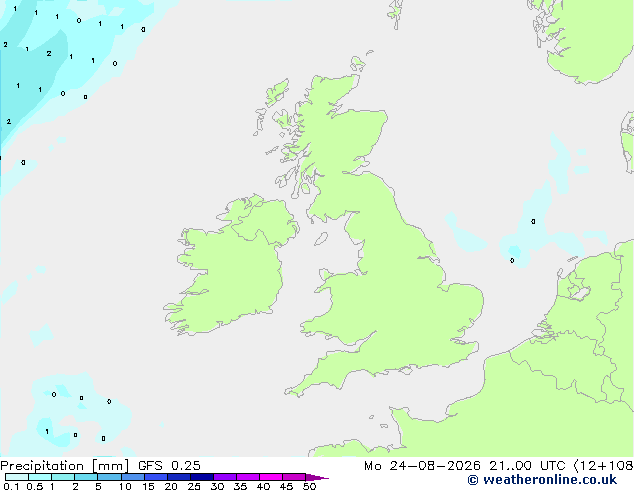Click the 'Mo 24-08-2026 21:00 UTC' timestamp

click(x=467, y=466)
